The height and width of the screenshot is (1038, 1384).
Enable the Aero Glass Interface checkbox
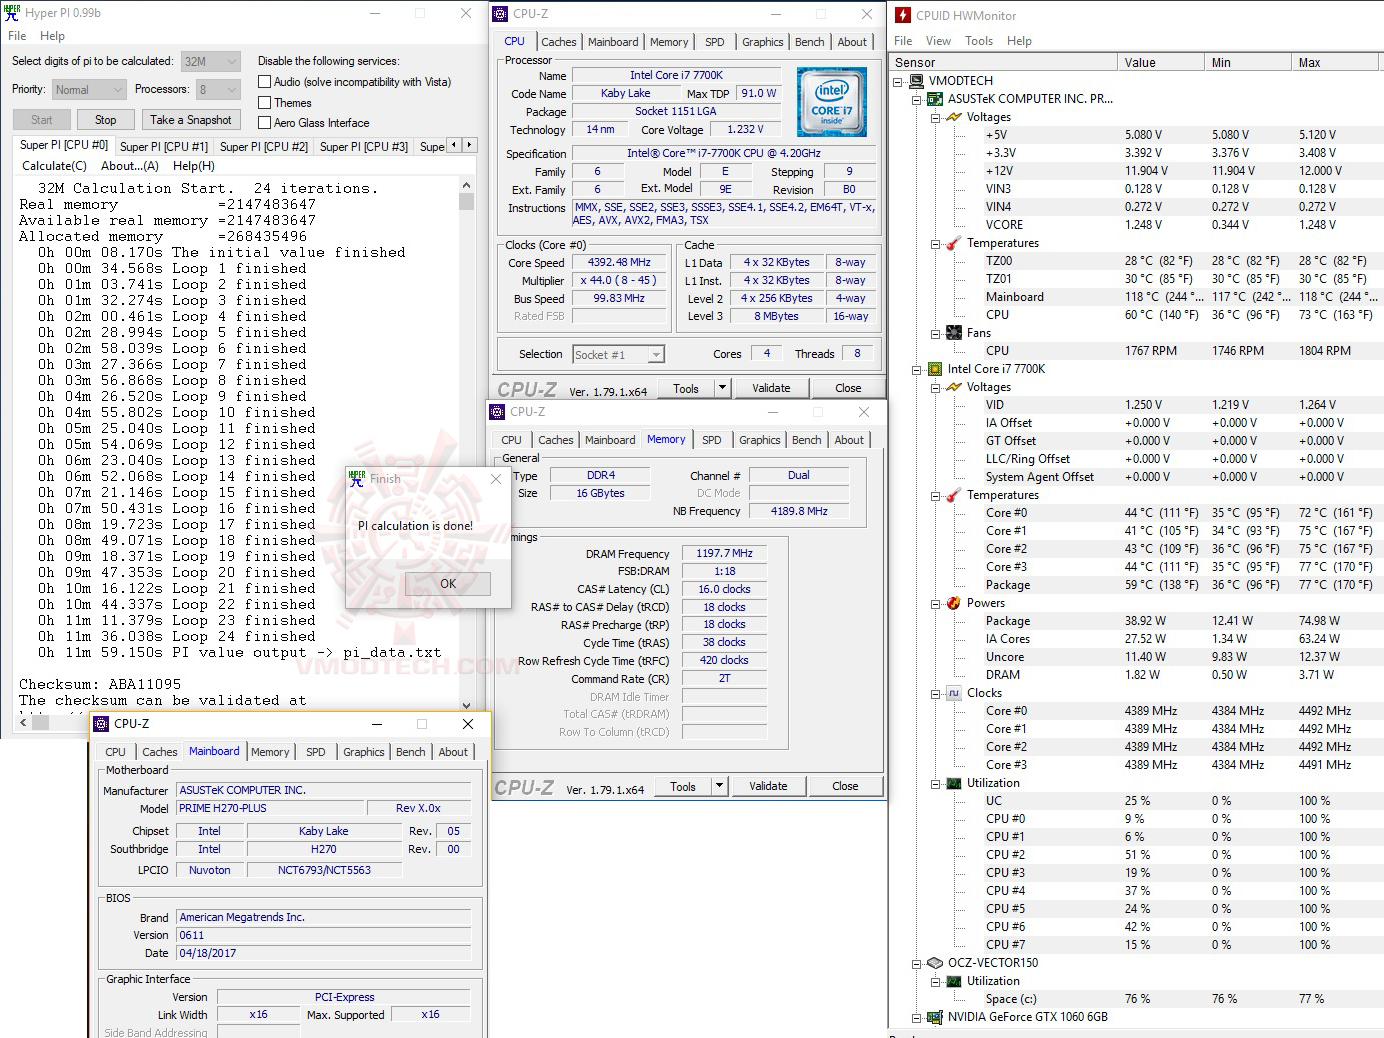coord(264,122)
